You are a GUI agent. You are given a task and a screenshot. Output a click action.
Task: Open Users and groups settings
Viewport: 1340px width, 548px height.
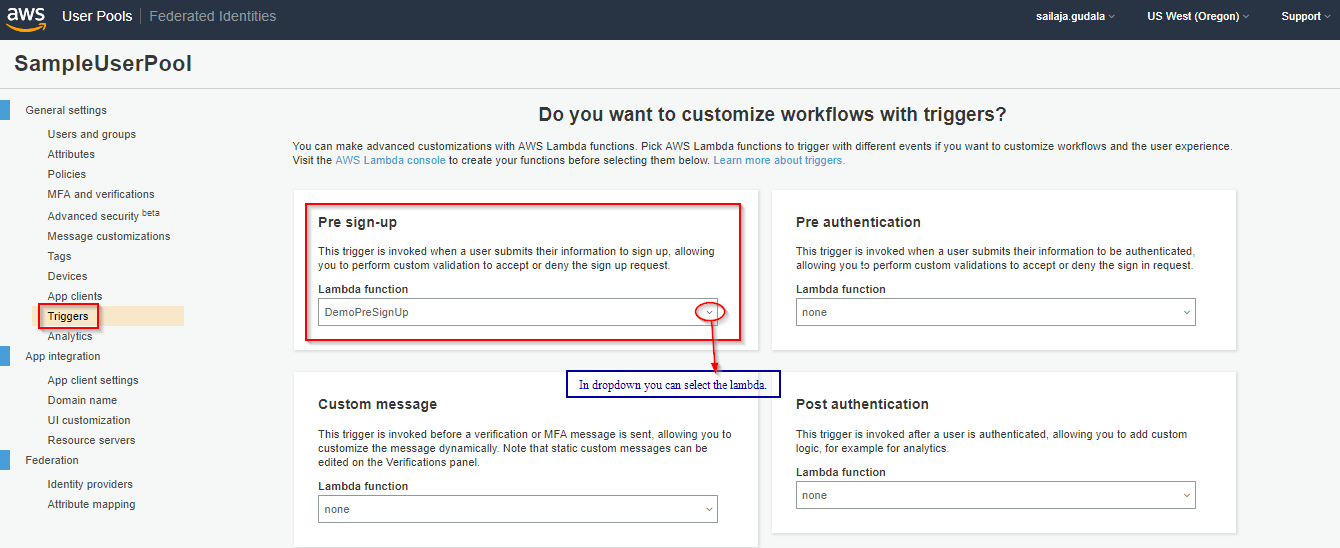pyautogui.click(x=92, y=134)
